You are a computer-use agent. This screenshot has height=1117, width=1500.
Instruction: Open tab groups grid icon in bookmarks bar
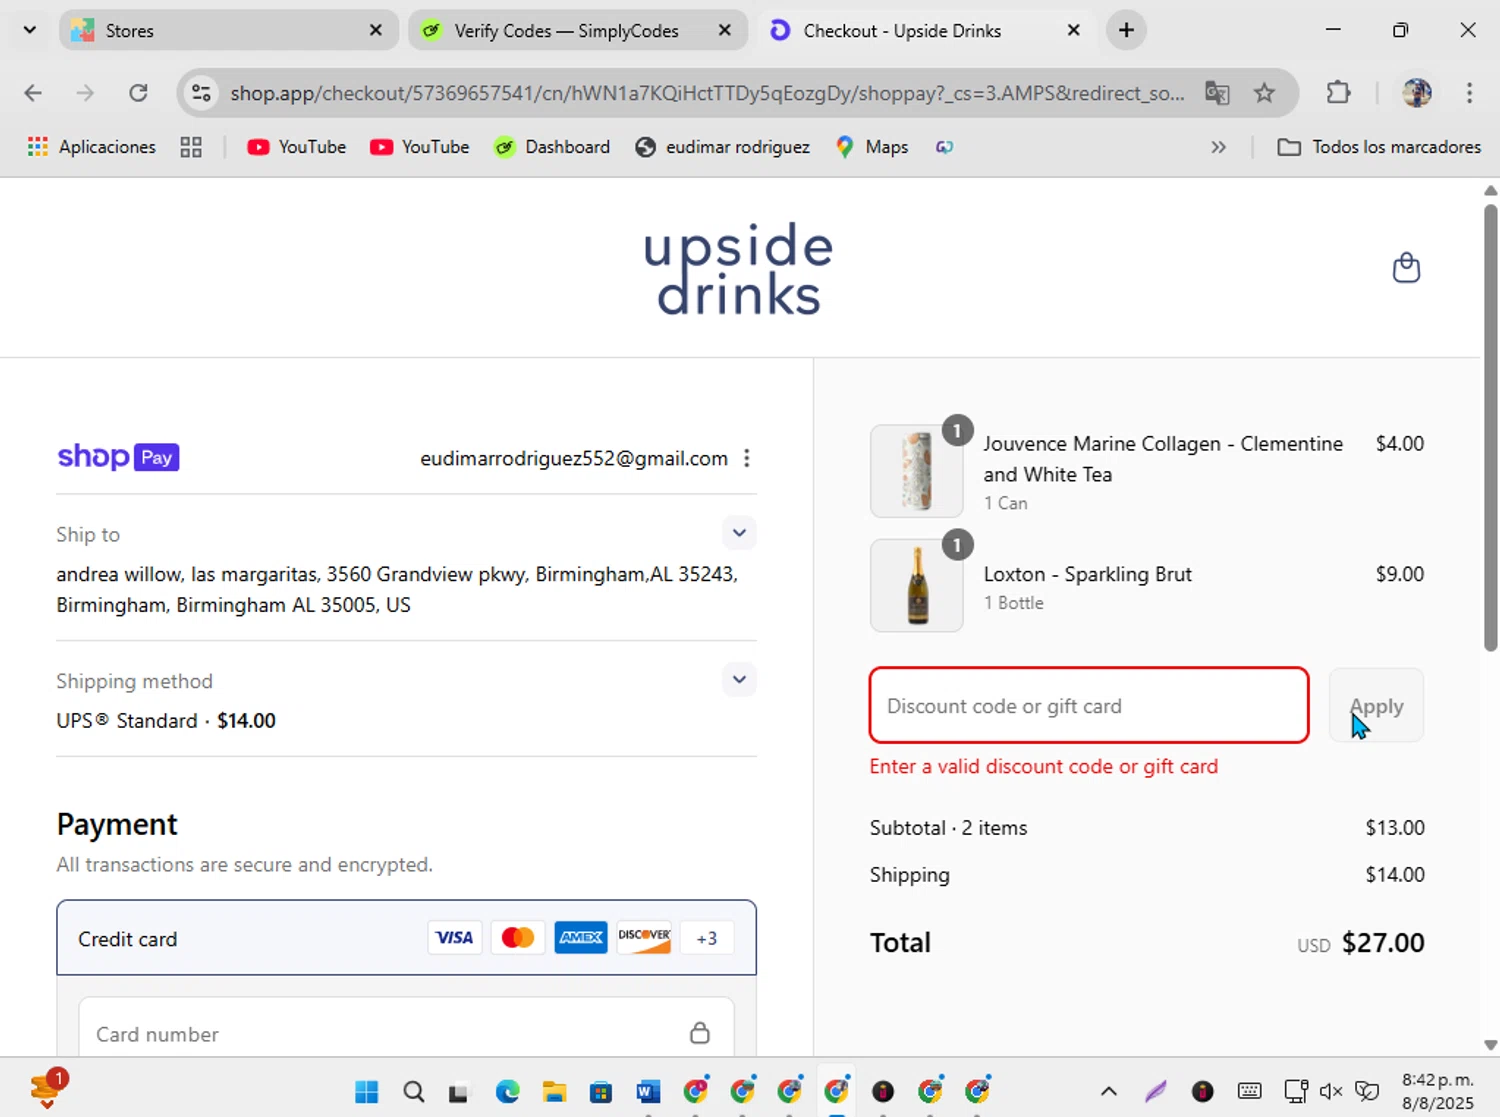tap(191, 147)
